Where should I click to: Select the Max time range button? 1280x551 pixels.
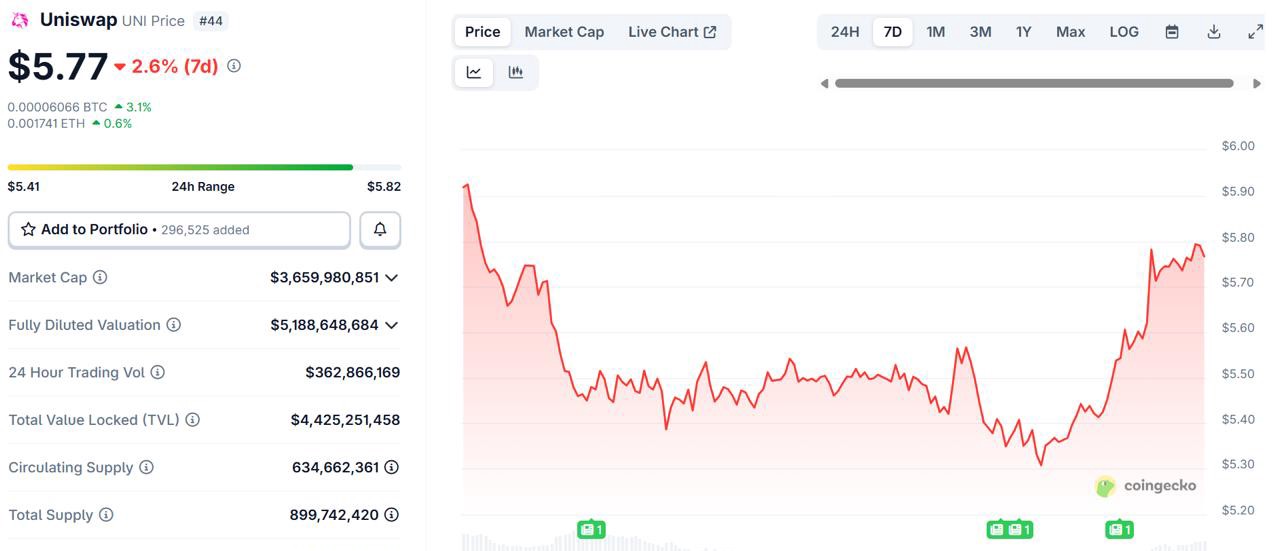point(1070,32)
